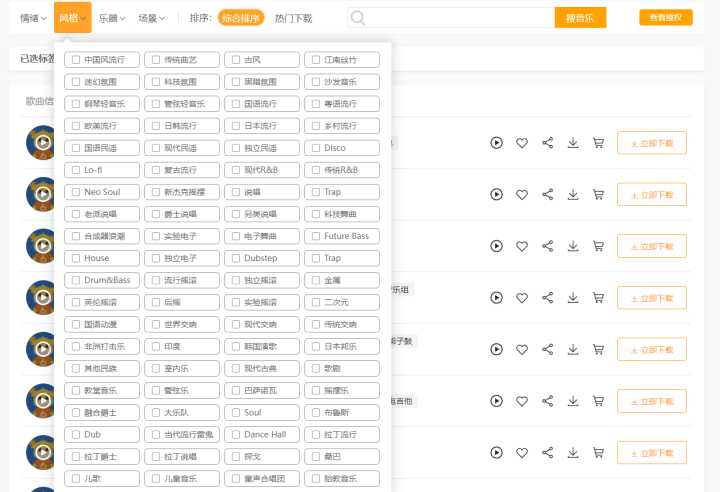
Task: Open 查看授权 at the top right
Action: (x=665, y=18)
